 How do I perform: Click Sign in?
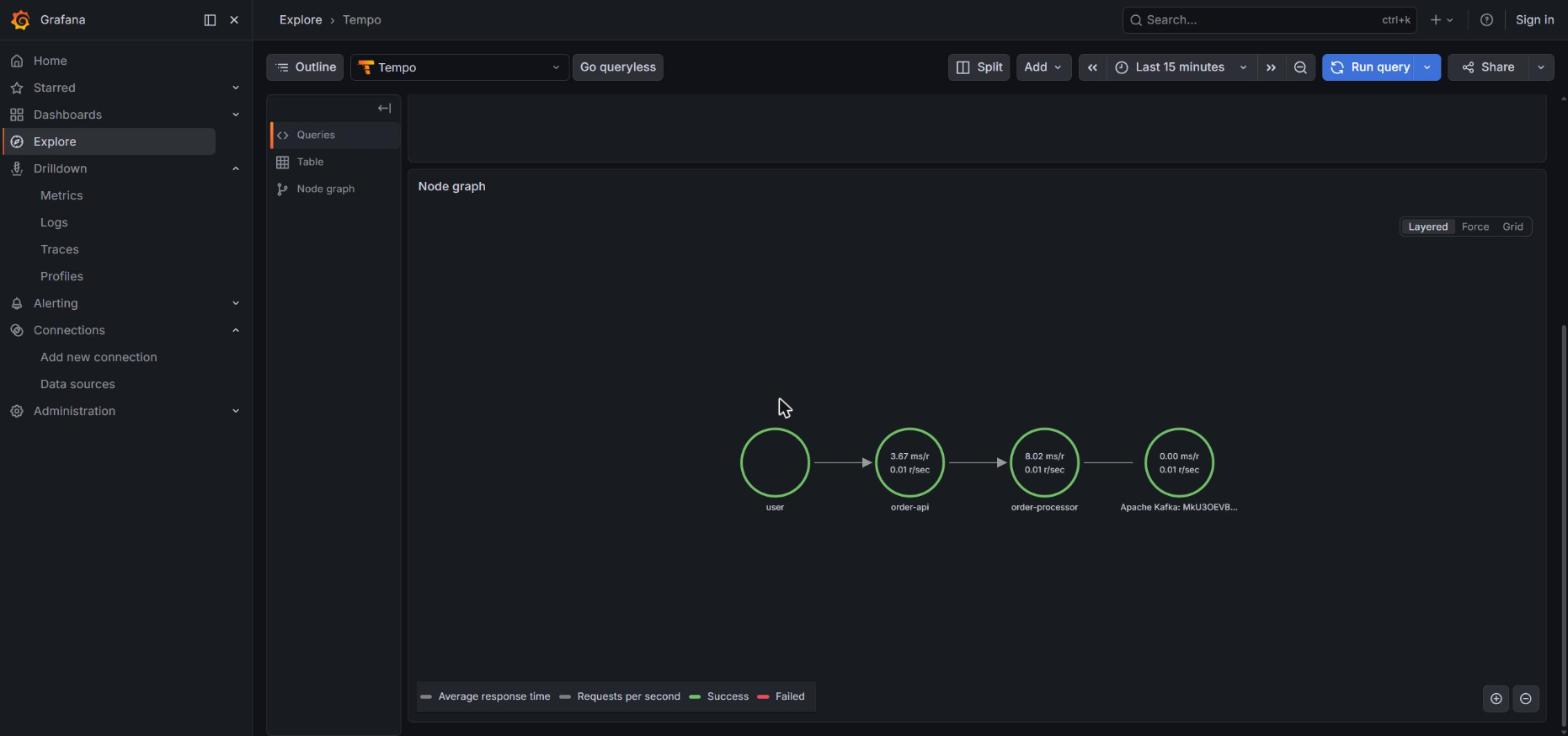coord(1534,20)
